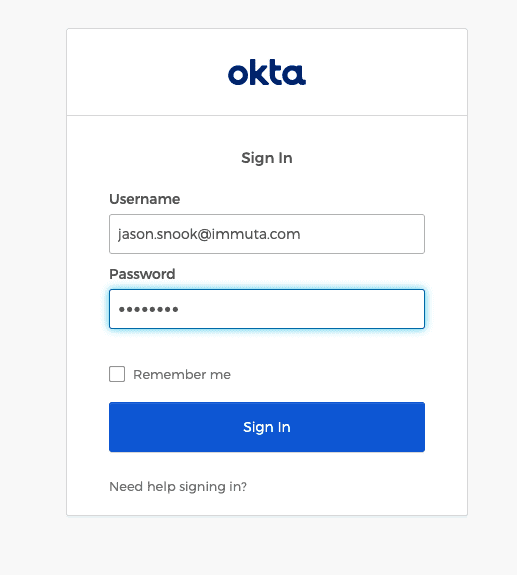
Task: Click the Okta logo
Action: 267,72
